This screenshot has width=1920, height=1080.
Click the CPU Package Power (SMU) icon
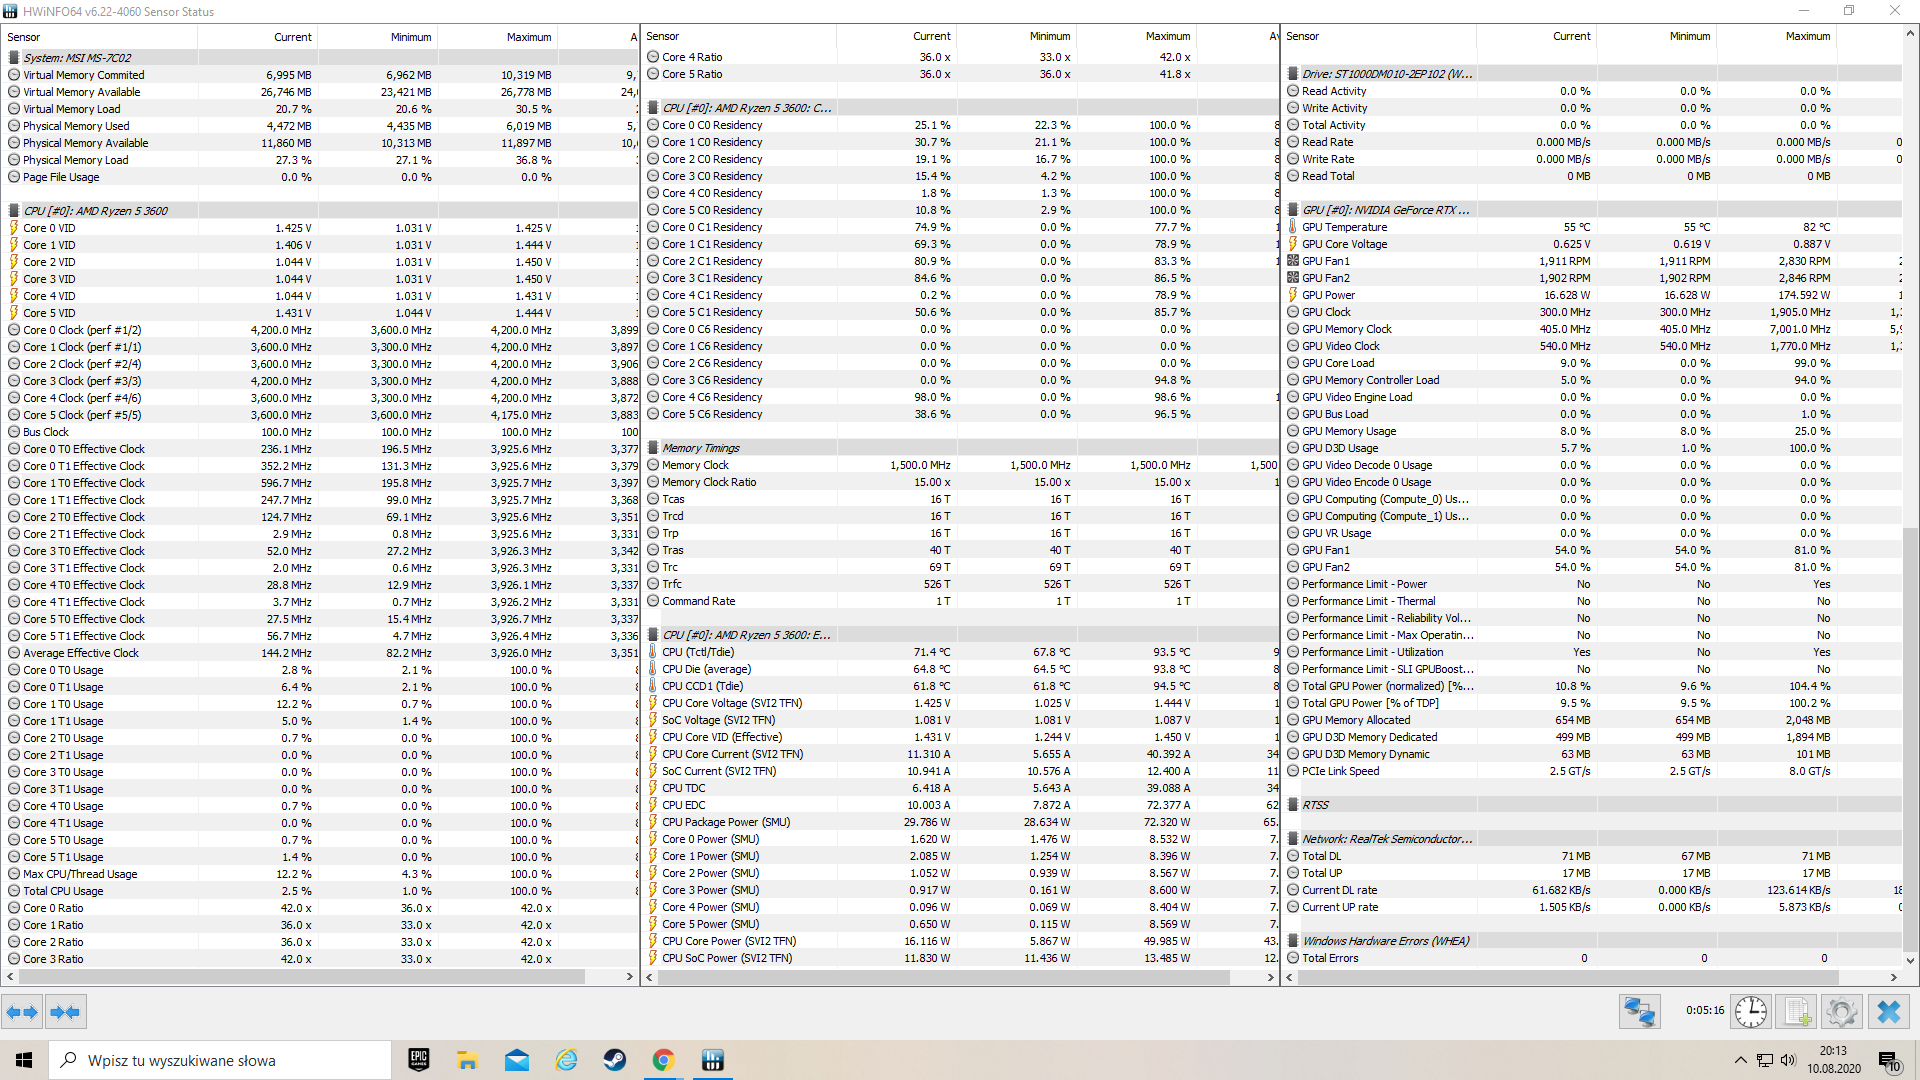653,822
